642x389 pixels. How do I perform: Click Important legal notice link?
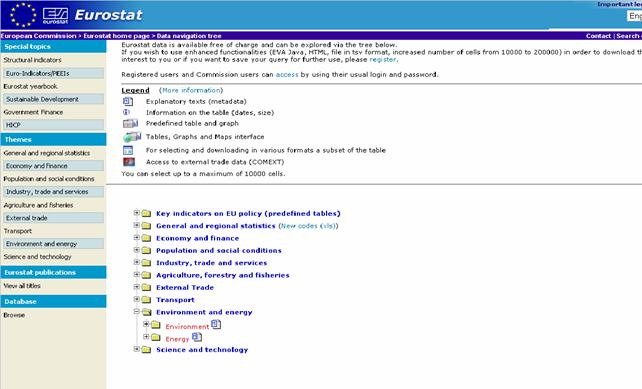click(619, 4)
